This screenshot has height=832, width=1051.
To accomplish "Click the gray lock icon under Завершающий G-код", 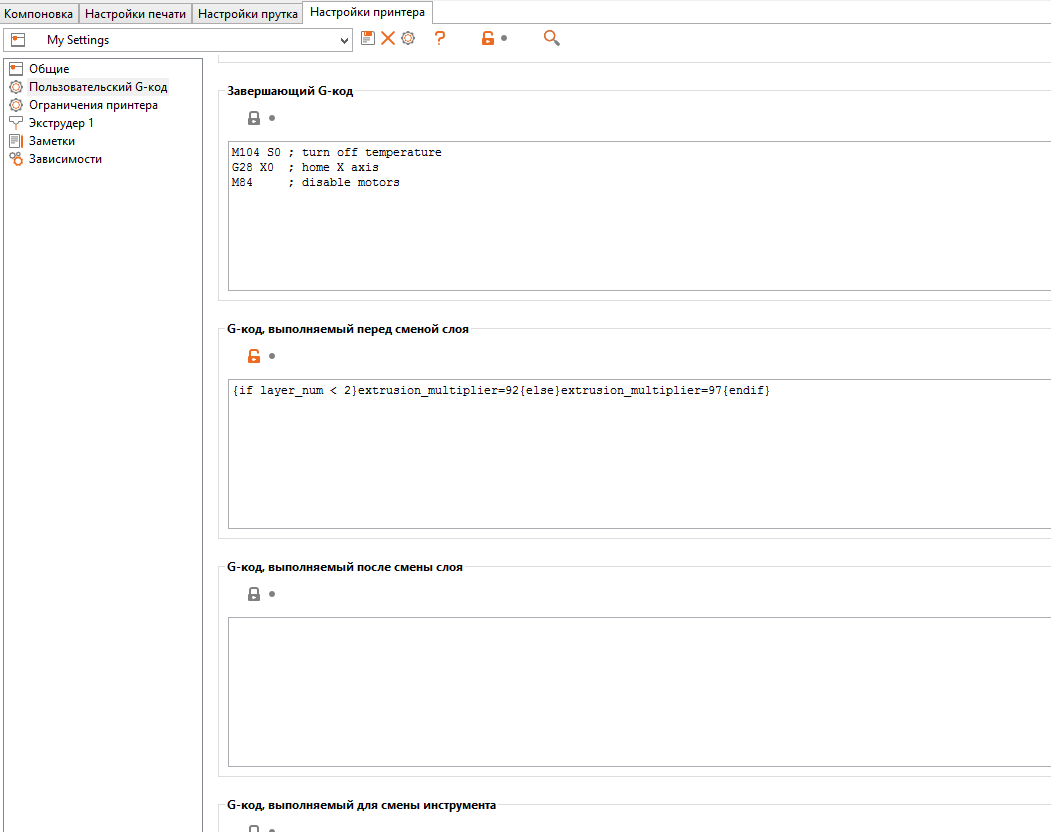I will [x=254, y=118].
